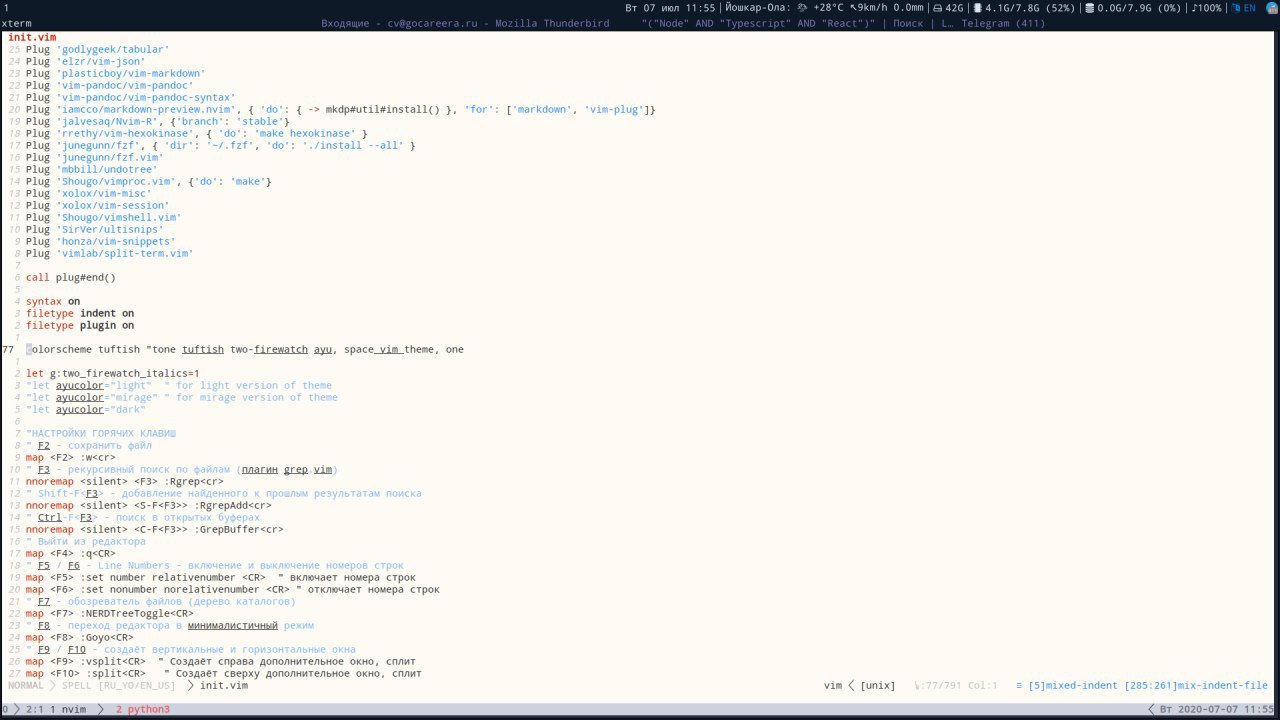Click the SPELL [RU_YO/EN_US] statusline segment
Screen dimensions: 1280x720
118,685
